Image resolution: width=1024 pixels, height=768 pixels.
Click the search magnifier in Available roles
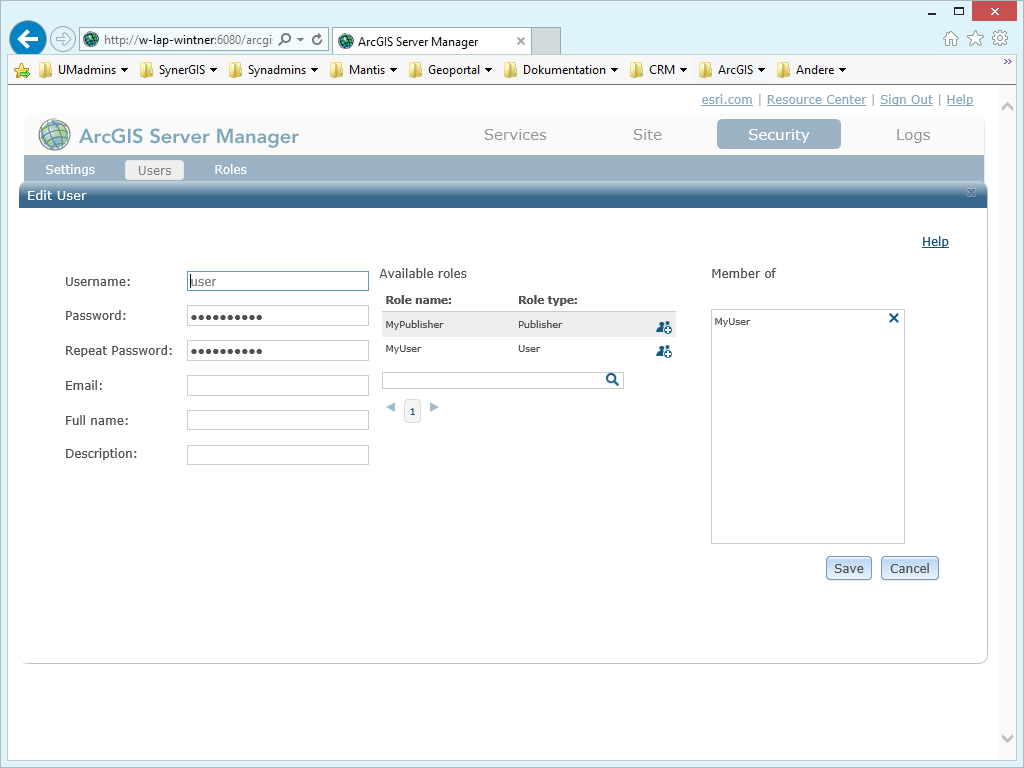pos(612,380)
